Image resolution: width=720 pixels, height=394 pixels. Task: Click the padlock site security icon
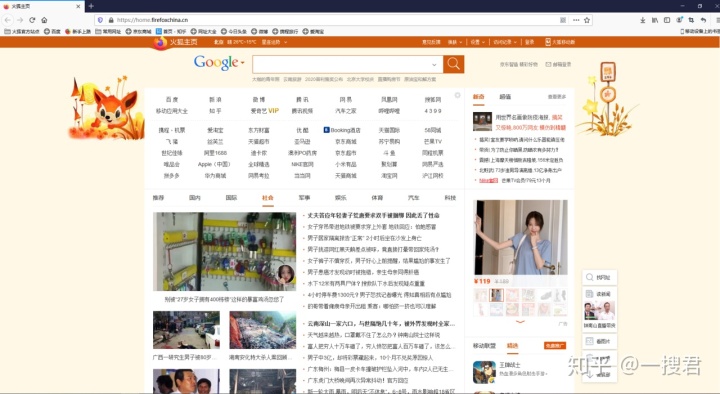click(x=111, y=20)
